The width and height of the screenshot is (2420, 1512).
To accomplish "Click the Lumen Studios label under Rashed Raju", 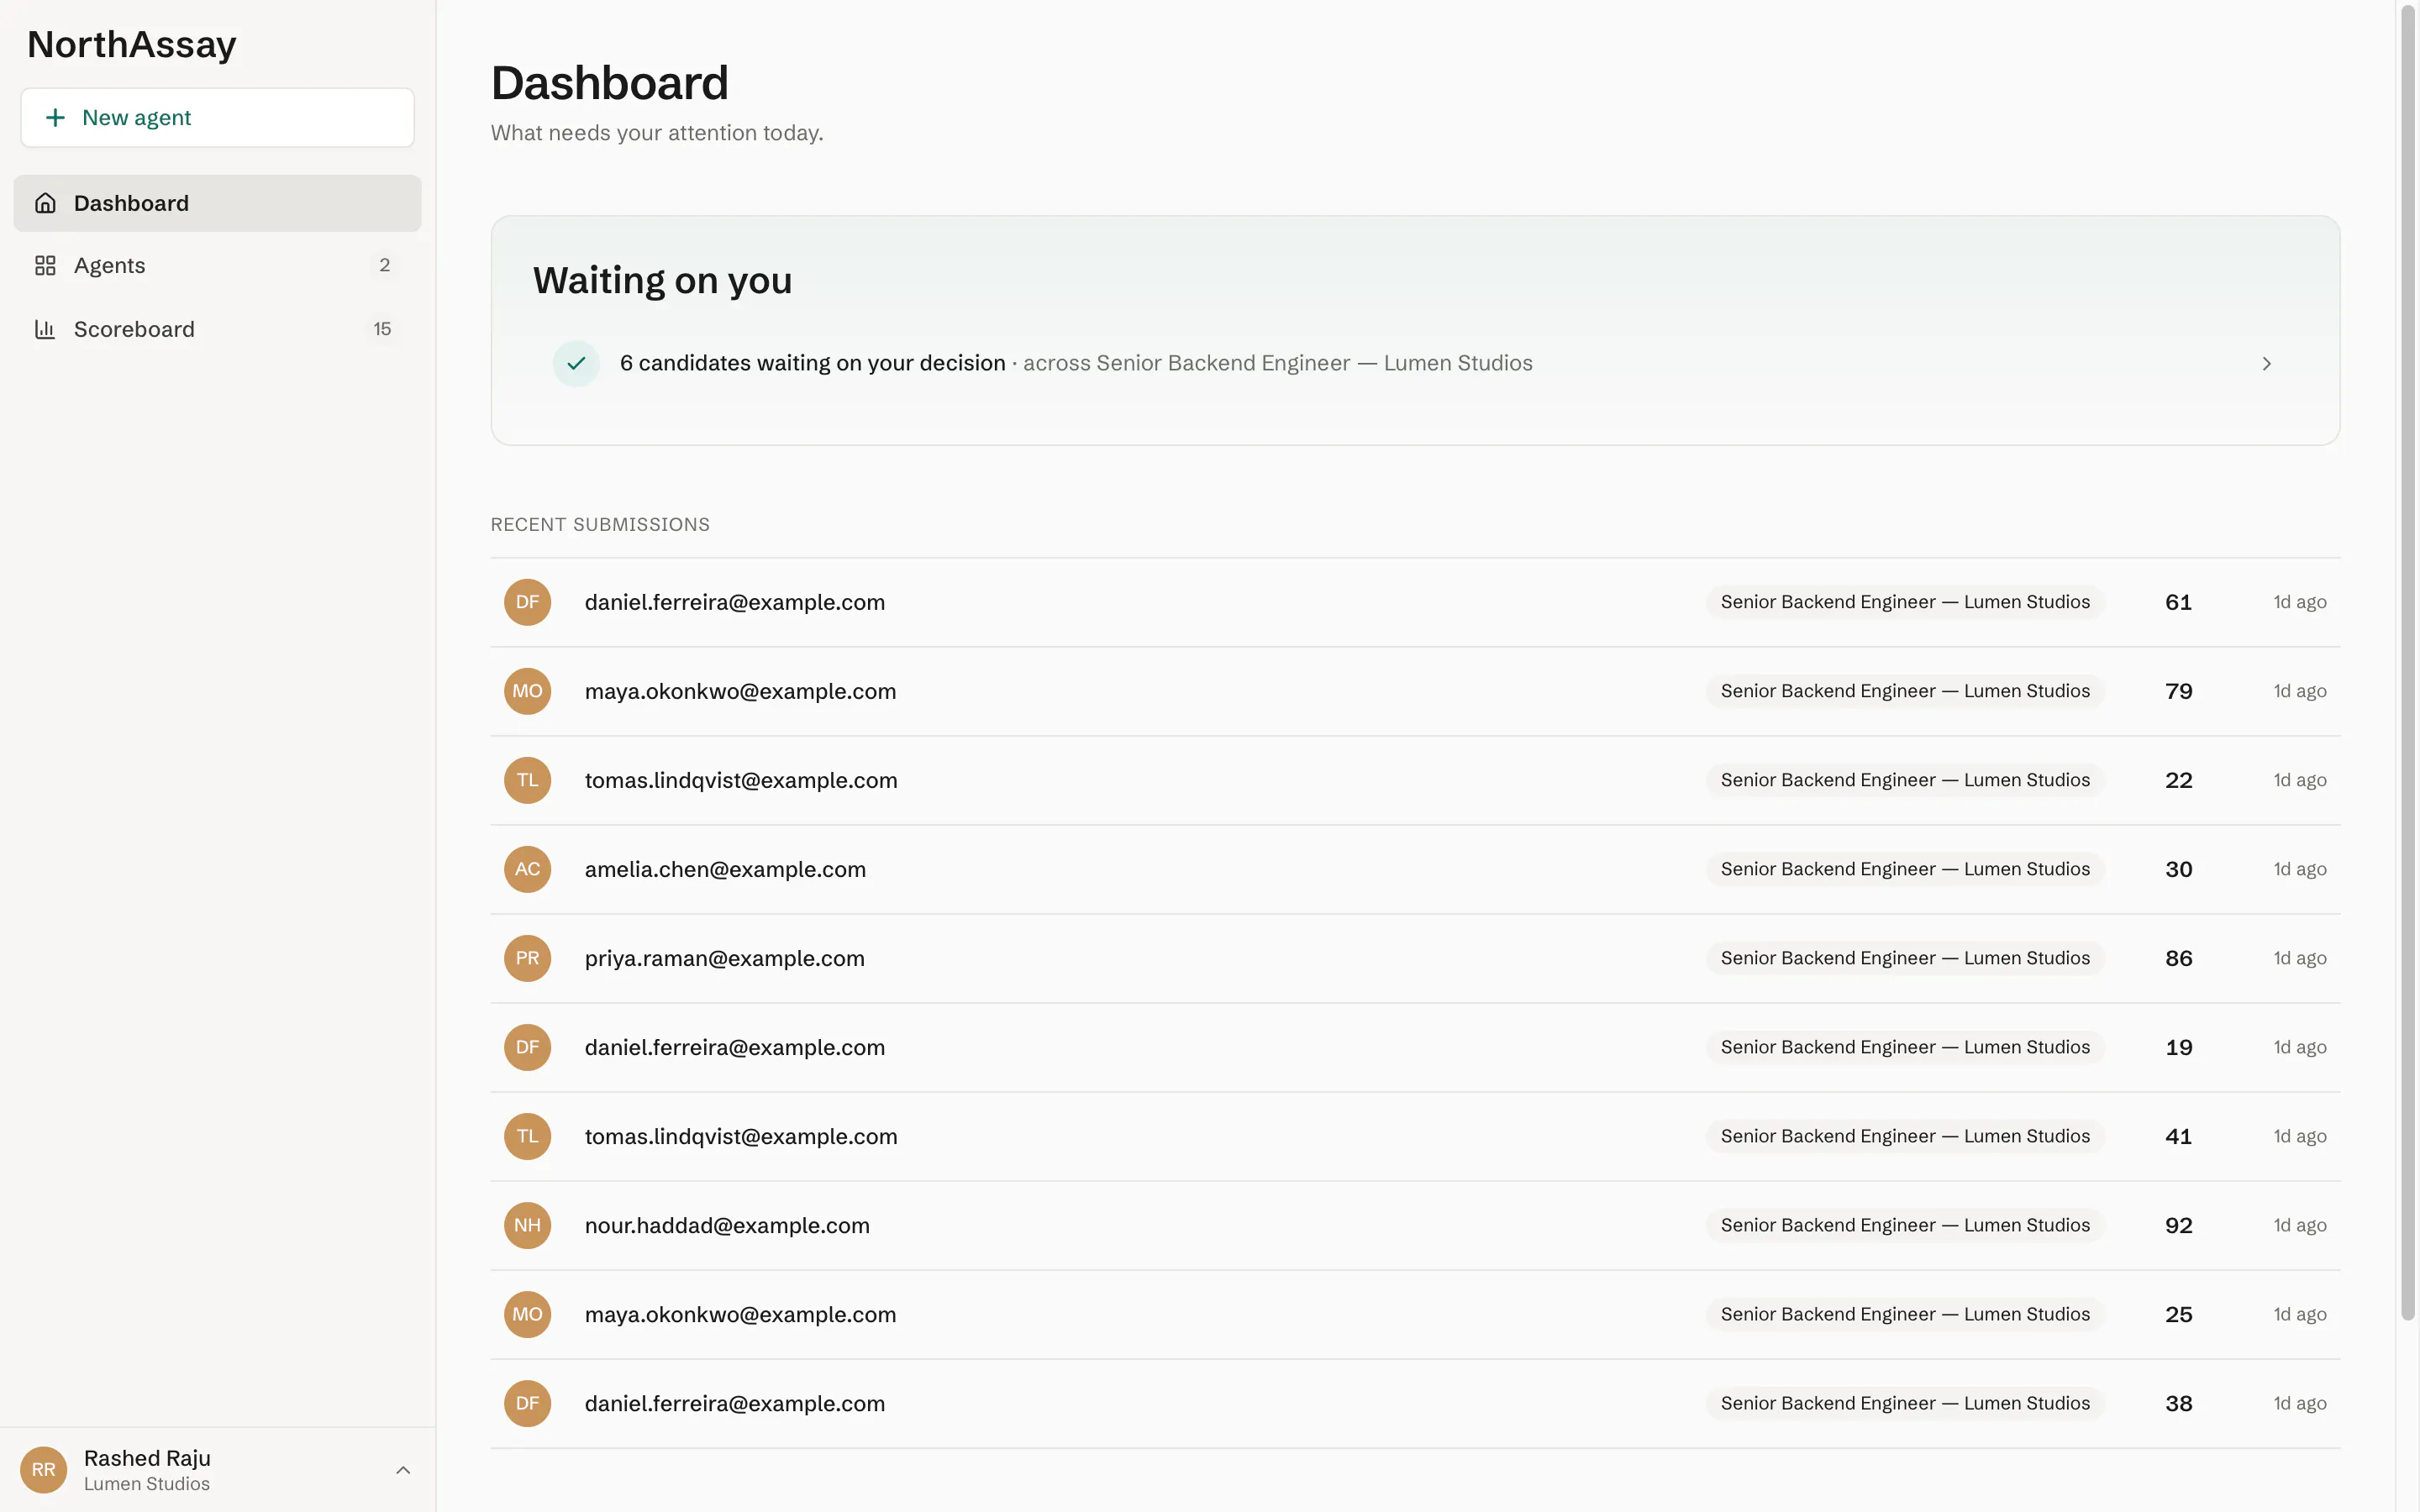I will click(x=147, y=1484).
